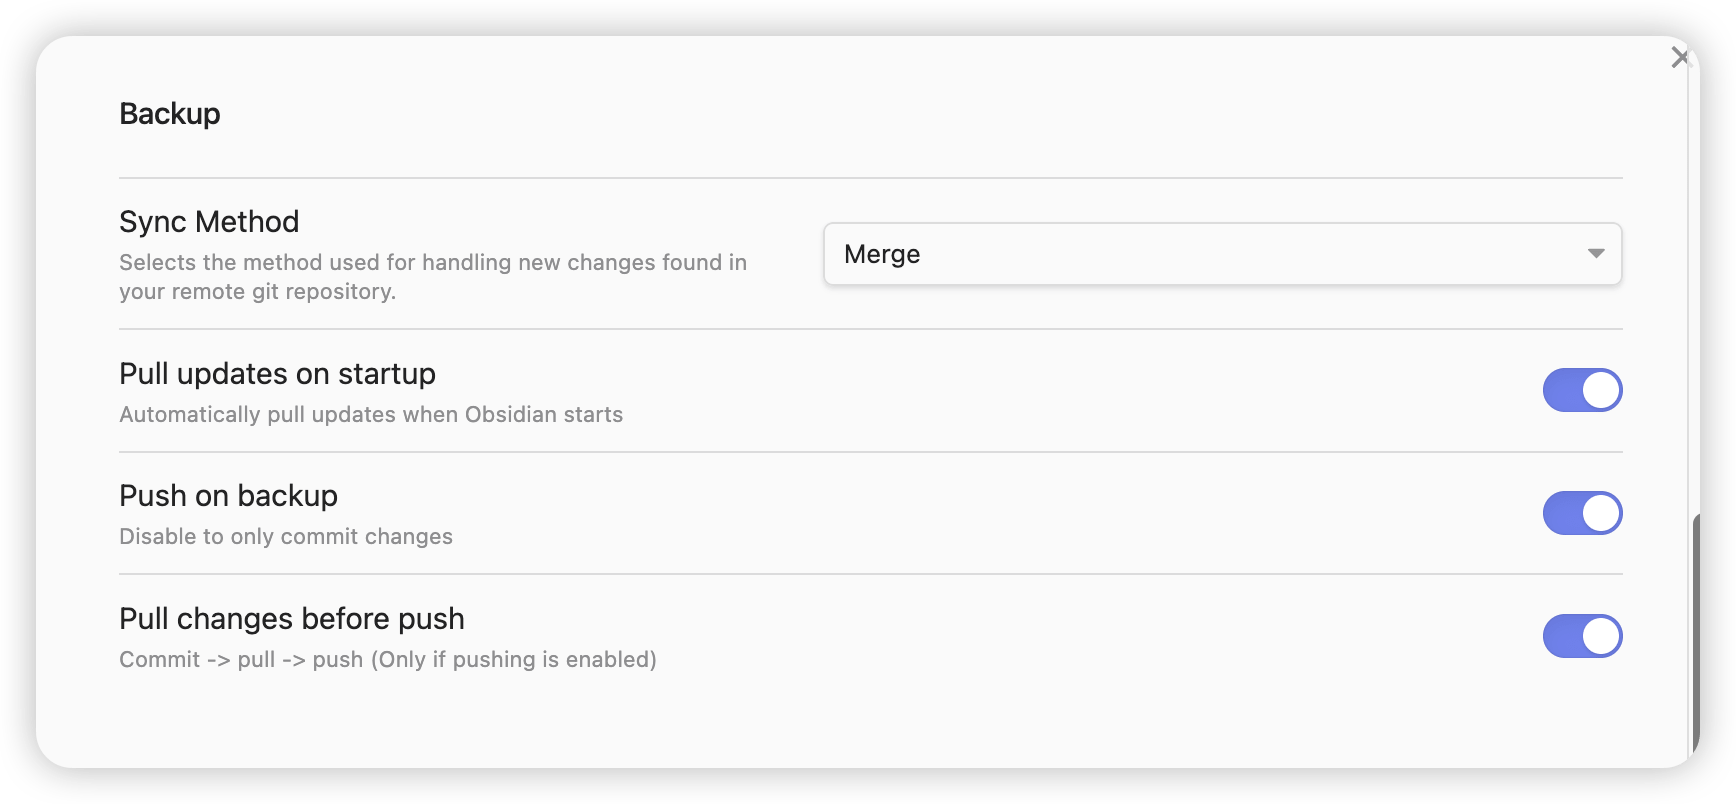Viewport: 1736px width, 804px height.
Task: Select the Merge value text in combo box
Action: click(882, 254)
